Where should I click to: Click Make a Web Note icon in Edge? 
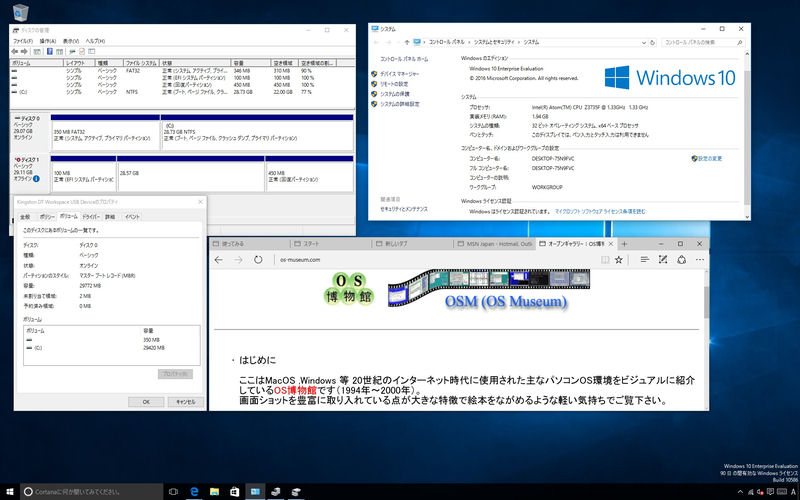click(663, 260)
